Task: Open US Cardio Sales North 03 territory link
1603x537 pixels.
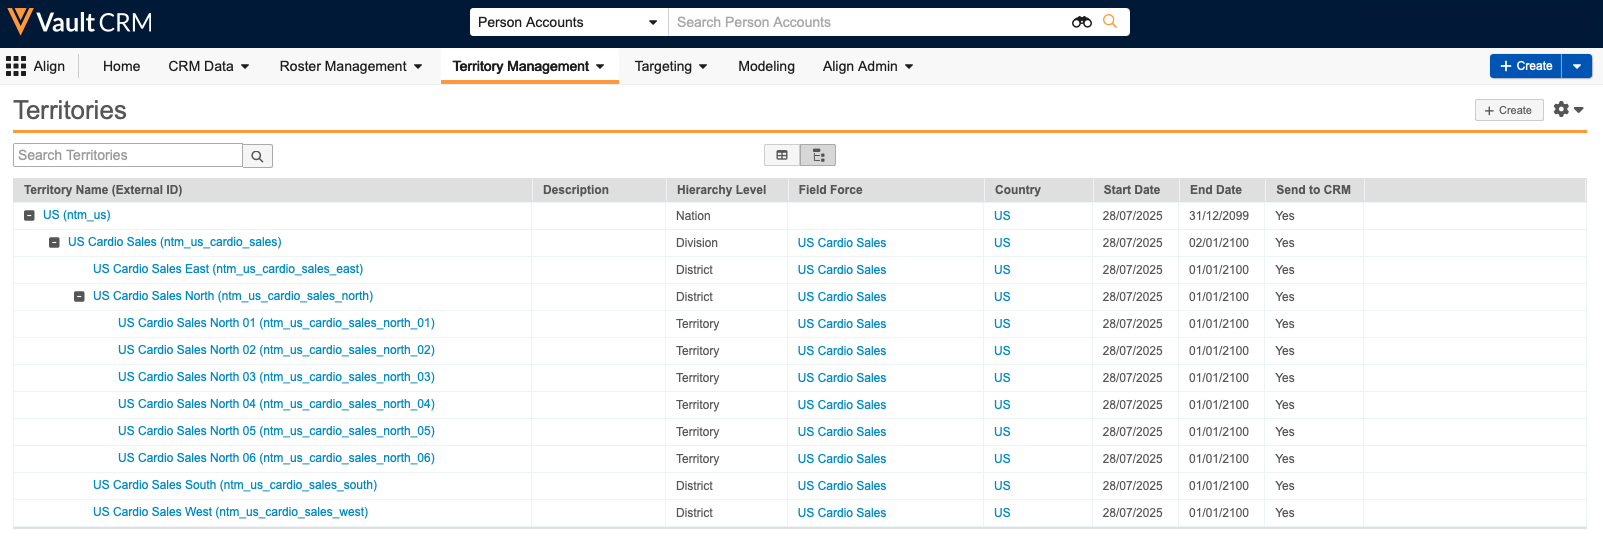Action: click(276, 377)
